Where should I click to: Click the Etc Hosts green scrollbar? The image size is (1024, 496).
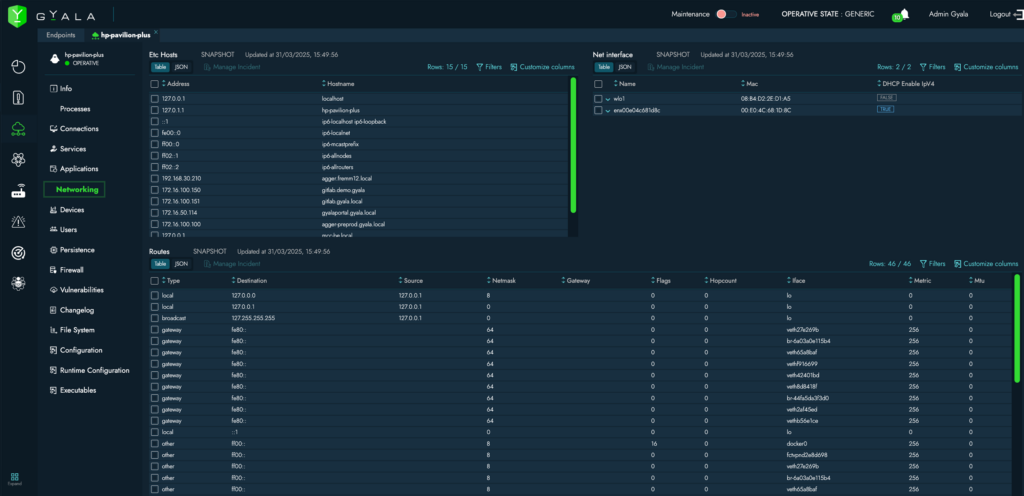[573, 145]
